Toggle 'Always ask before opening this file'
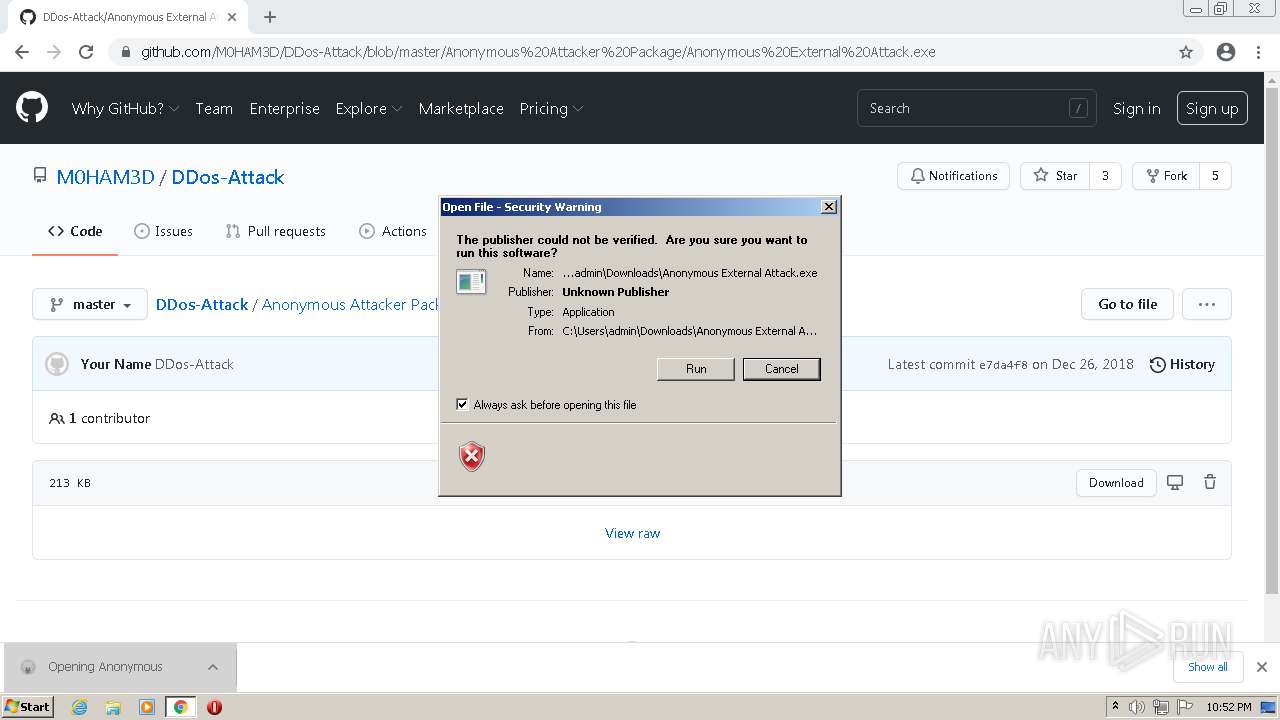The image size is (1280, 720). 462,404
